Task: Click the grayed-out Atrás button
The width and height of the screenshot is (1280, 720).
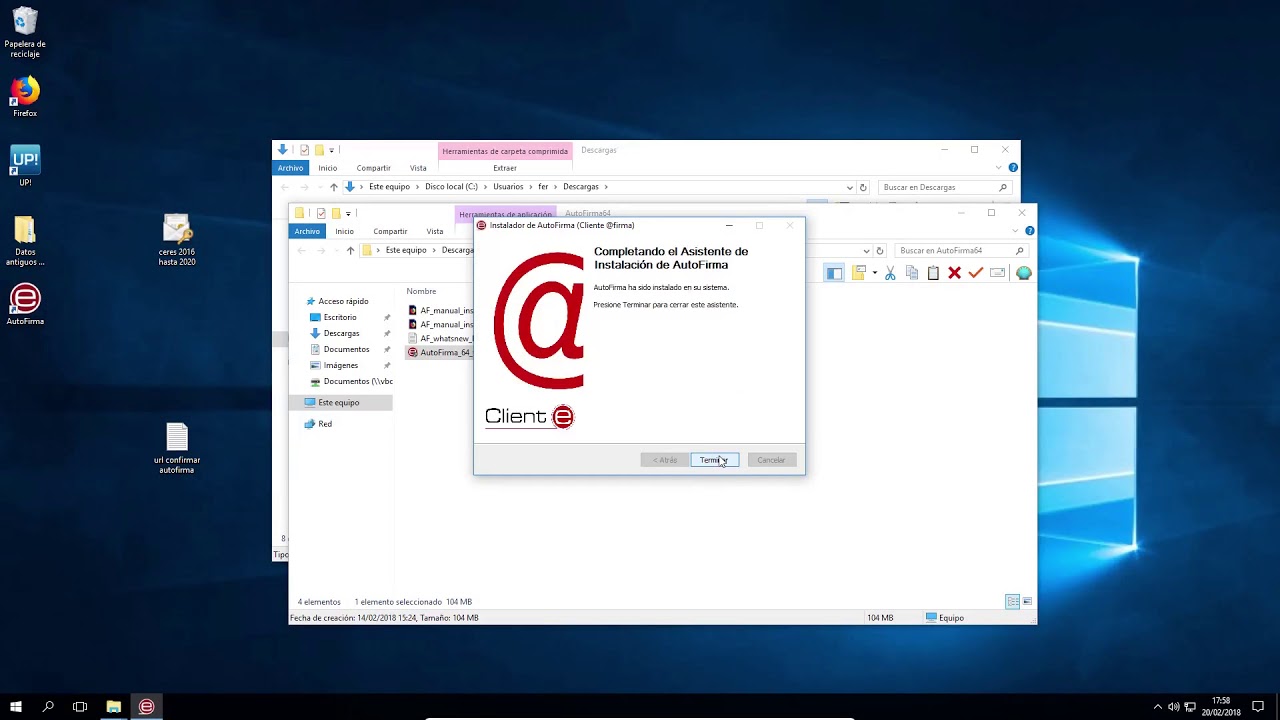Action: 665,460
